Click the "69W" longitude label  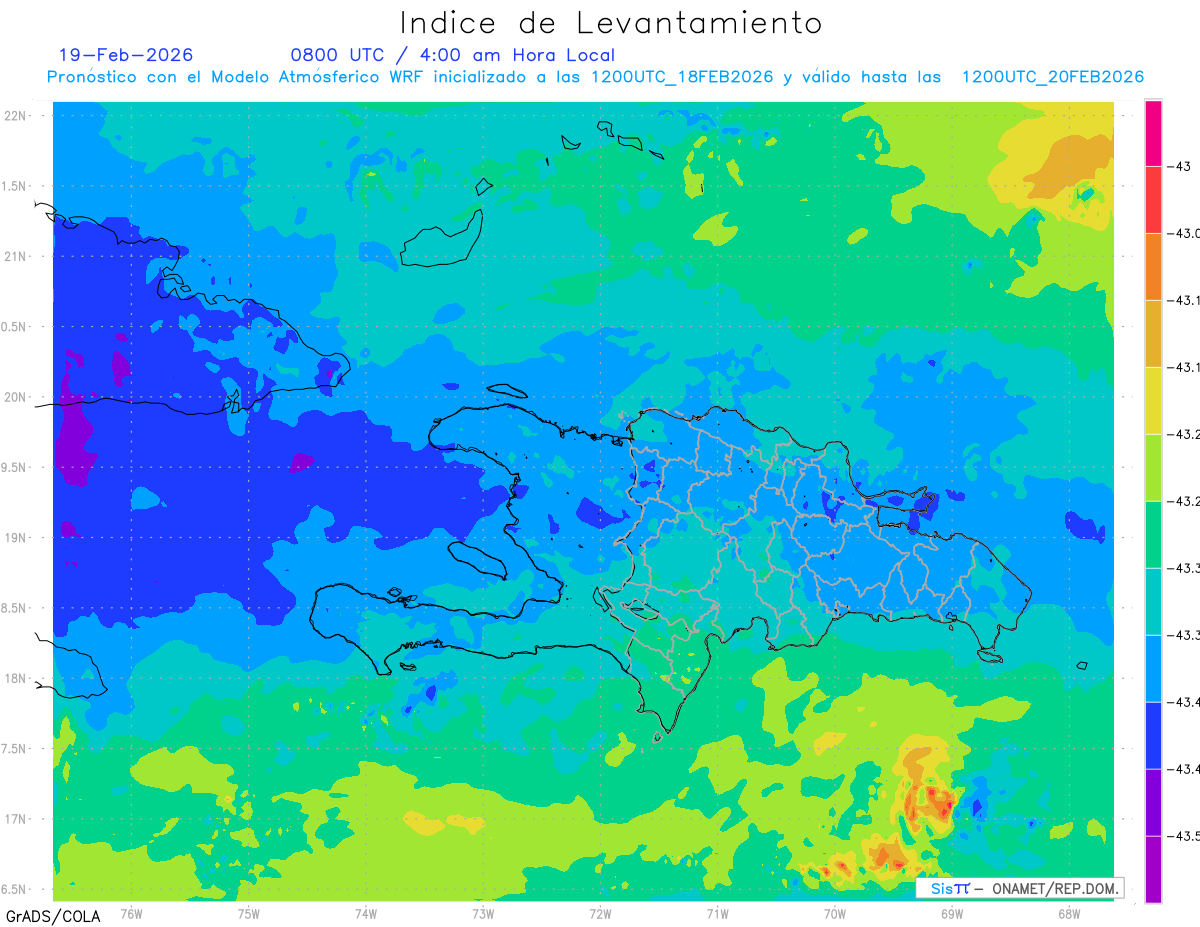tap(951, 913)
